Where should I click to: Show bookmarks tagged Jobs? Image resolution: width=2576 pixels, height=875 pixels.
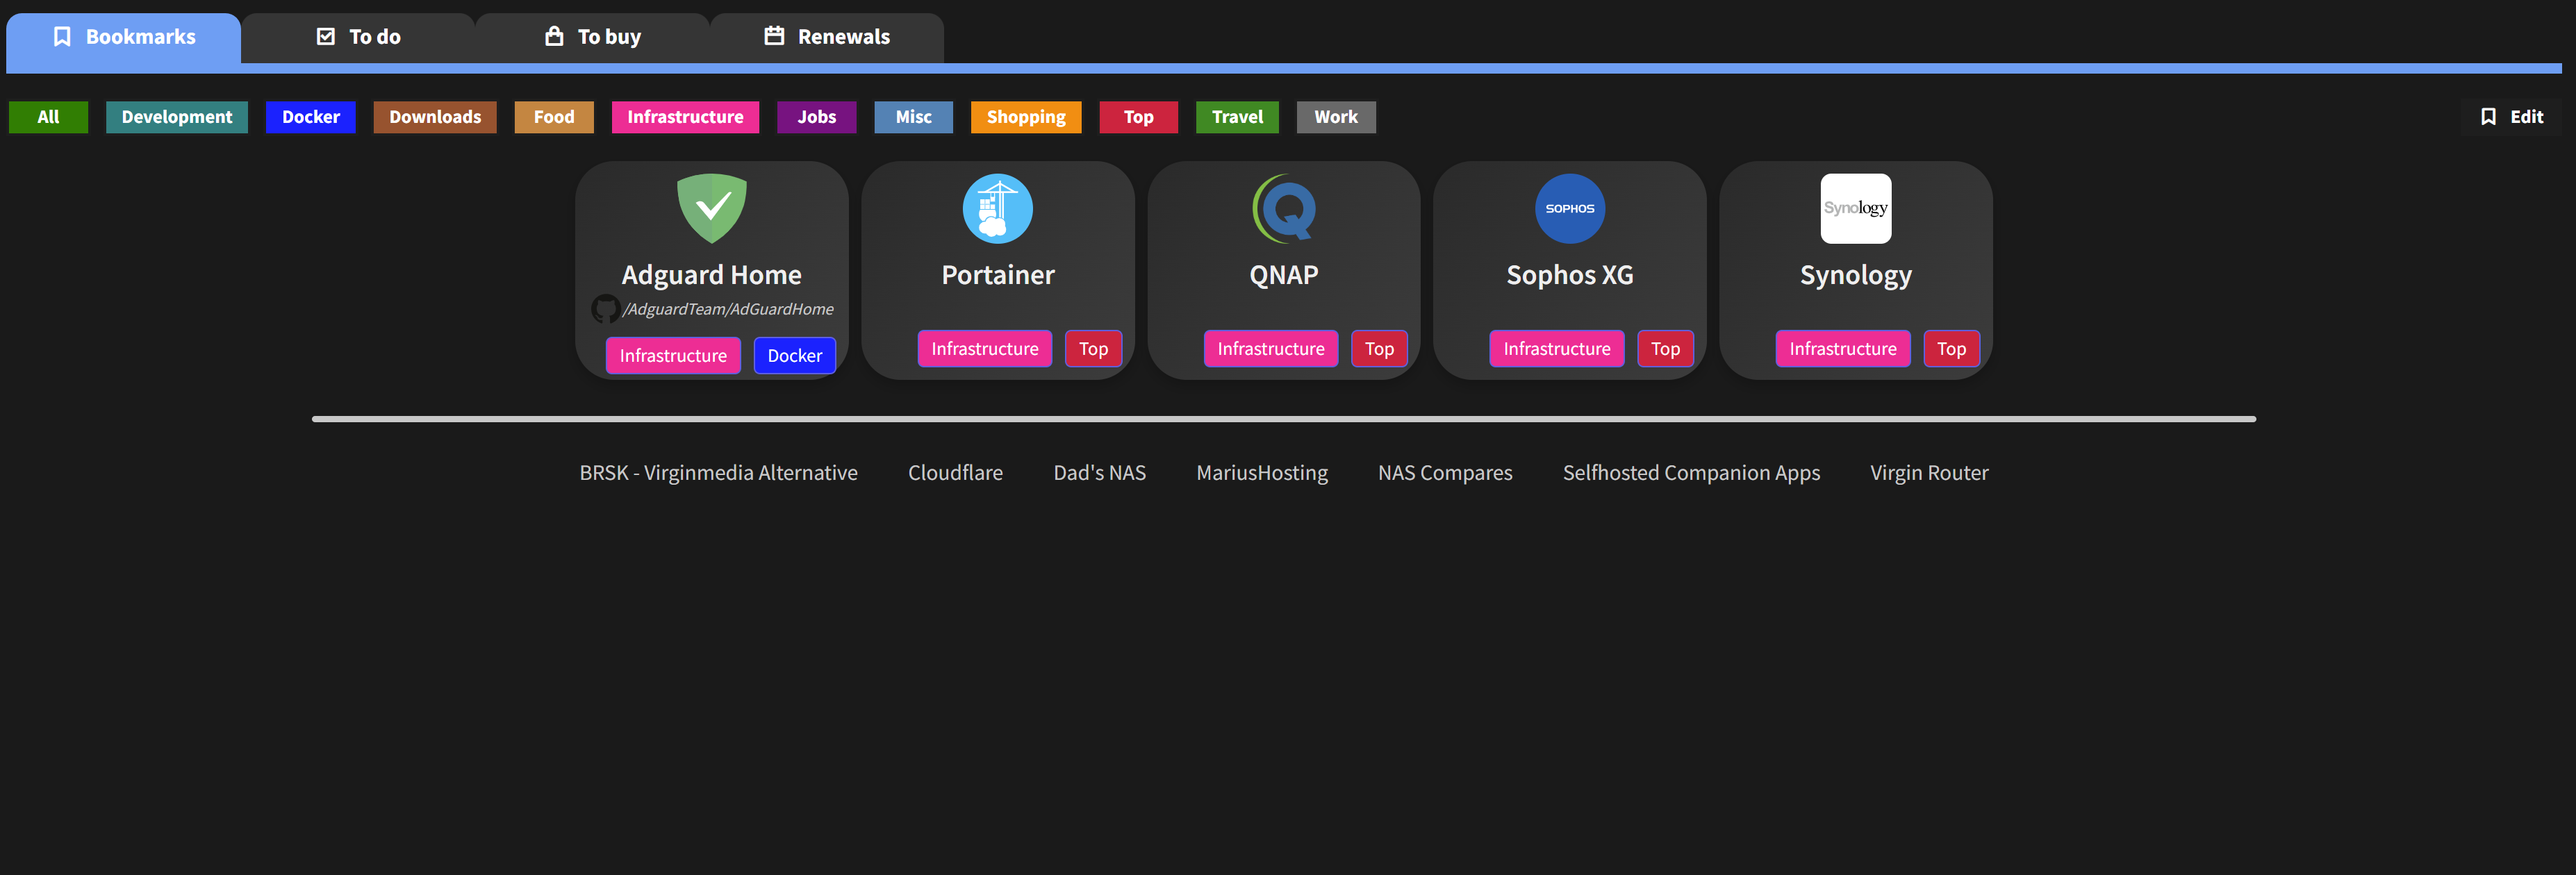(x=817, y=117)
